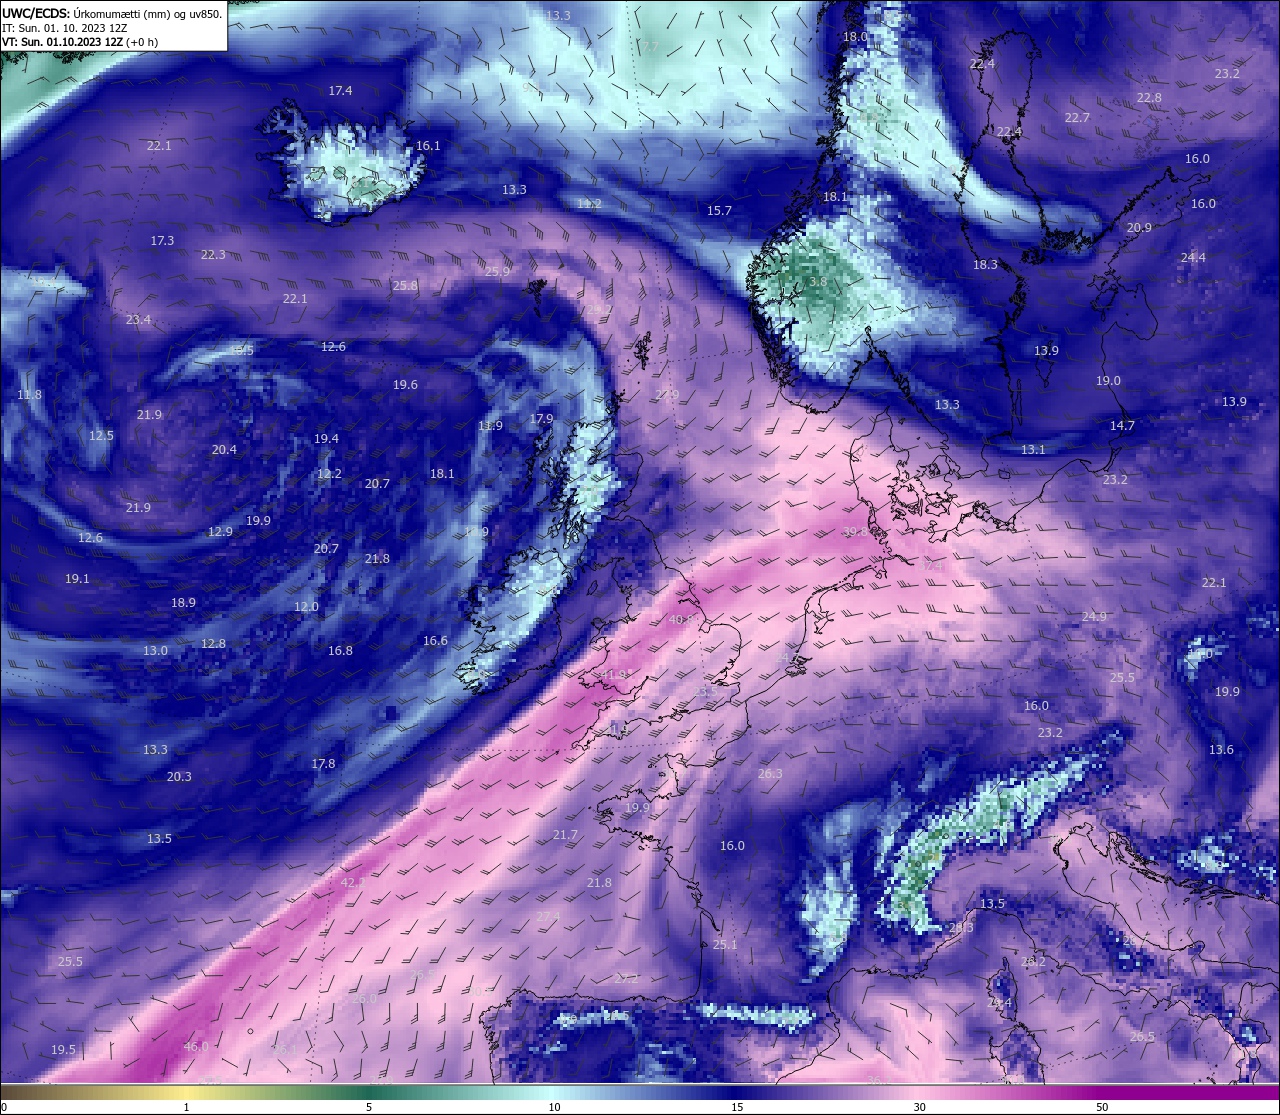
Task: Click the 'UWC/ECDS: Úrkomumætti (mm) og uv850.' title line
Action: coord(112,14)
